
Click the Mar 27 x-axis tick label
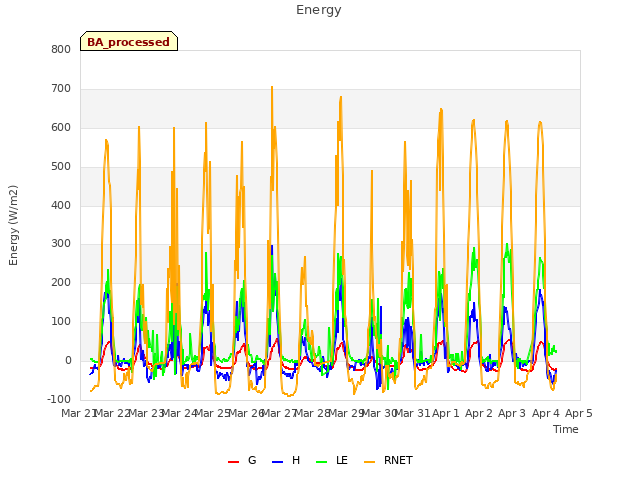pyautogui.click(x=279, y=413)
